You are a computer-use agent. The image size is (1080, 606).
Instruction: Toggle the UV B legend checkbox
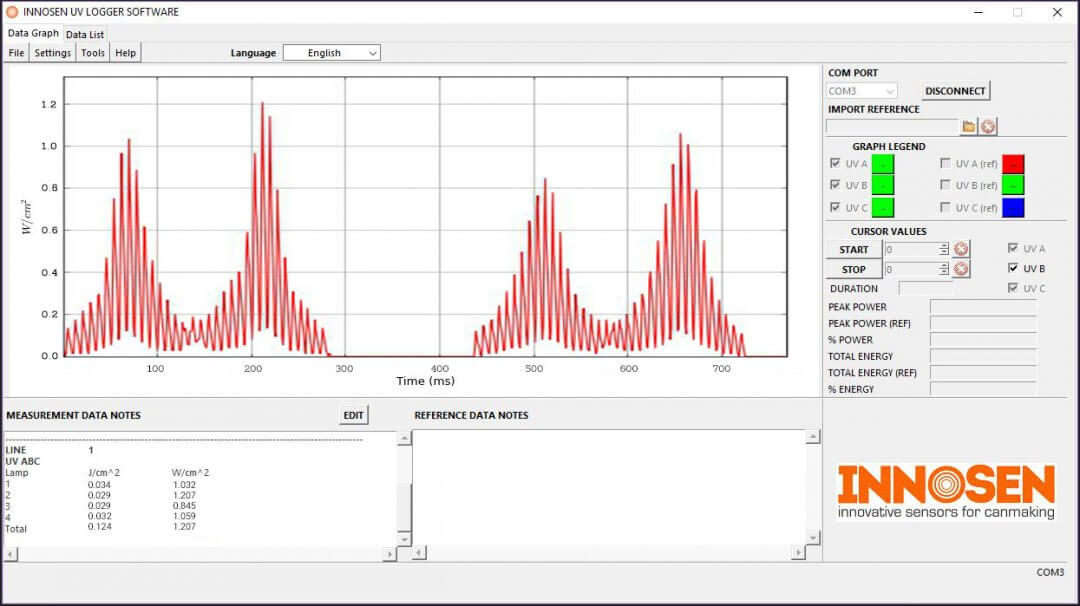(x=835, y=185)
